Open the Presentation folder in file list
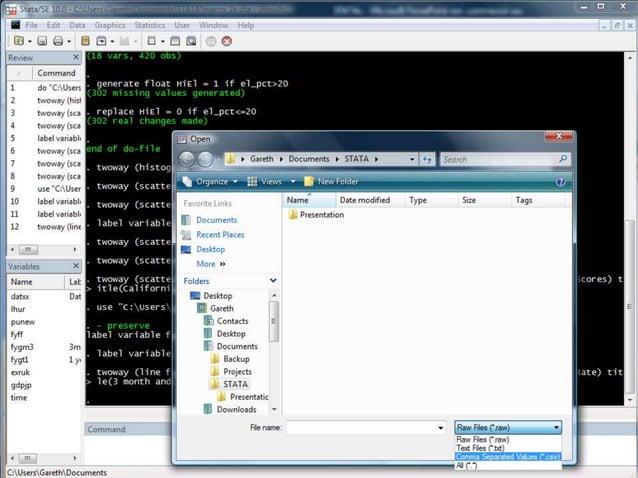This screenshot has width=638, height=478. pyautogui.click(x=321, y=215)
